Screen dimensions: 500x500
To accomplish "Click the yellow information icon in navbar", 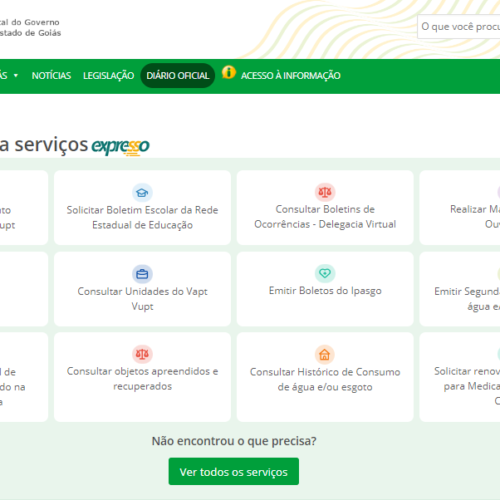I will (x=229, y=72).
